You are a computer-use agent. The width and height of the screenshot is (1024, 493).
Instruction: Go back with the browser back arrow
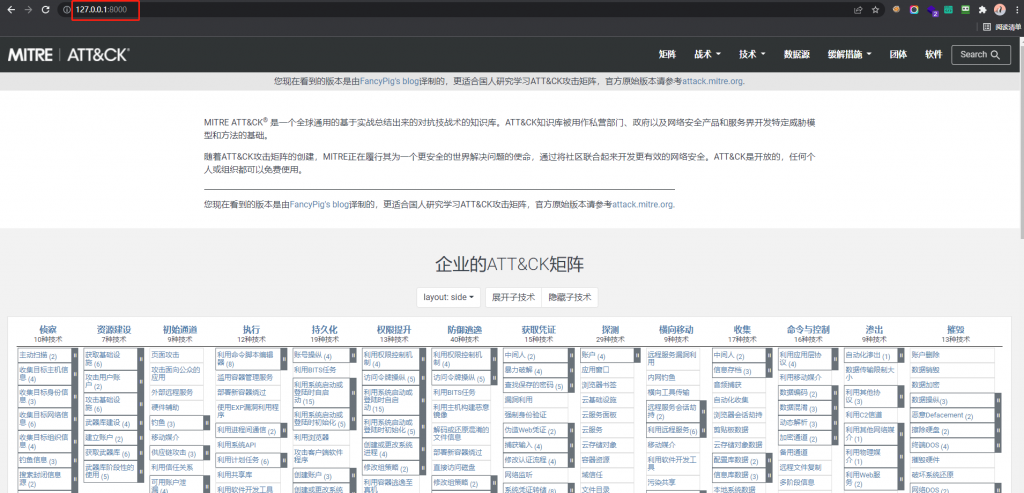[x=11, y=10]
